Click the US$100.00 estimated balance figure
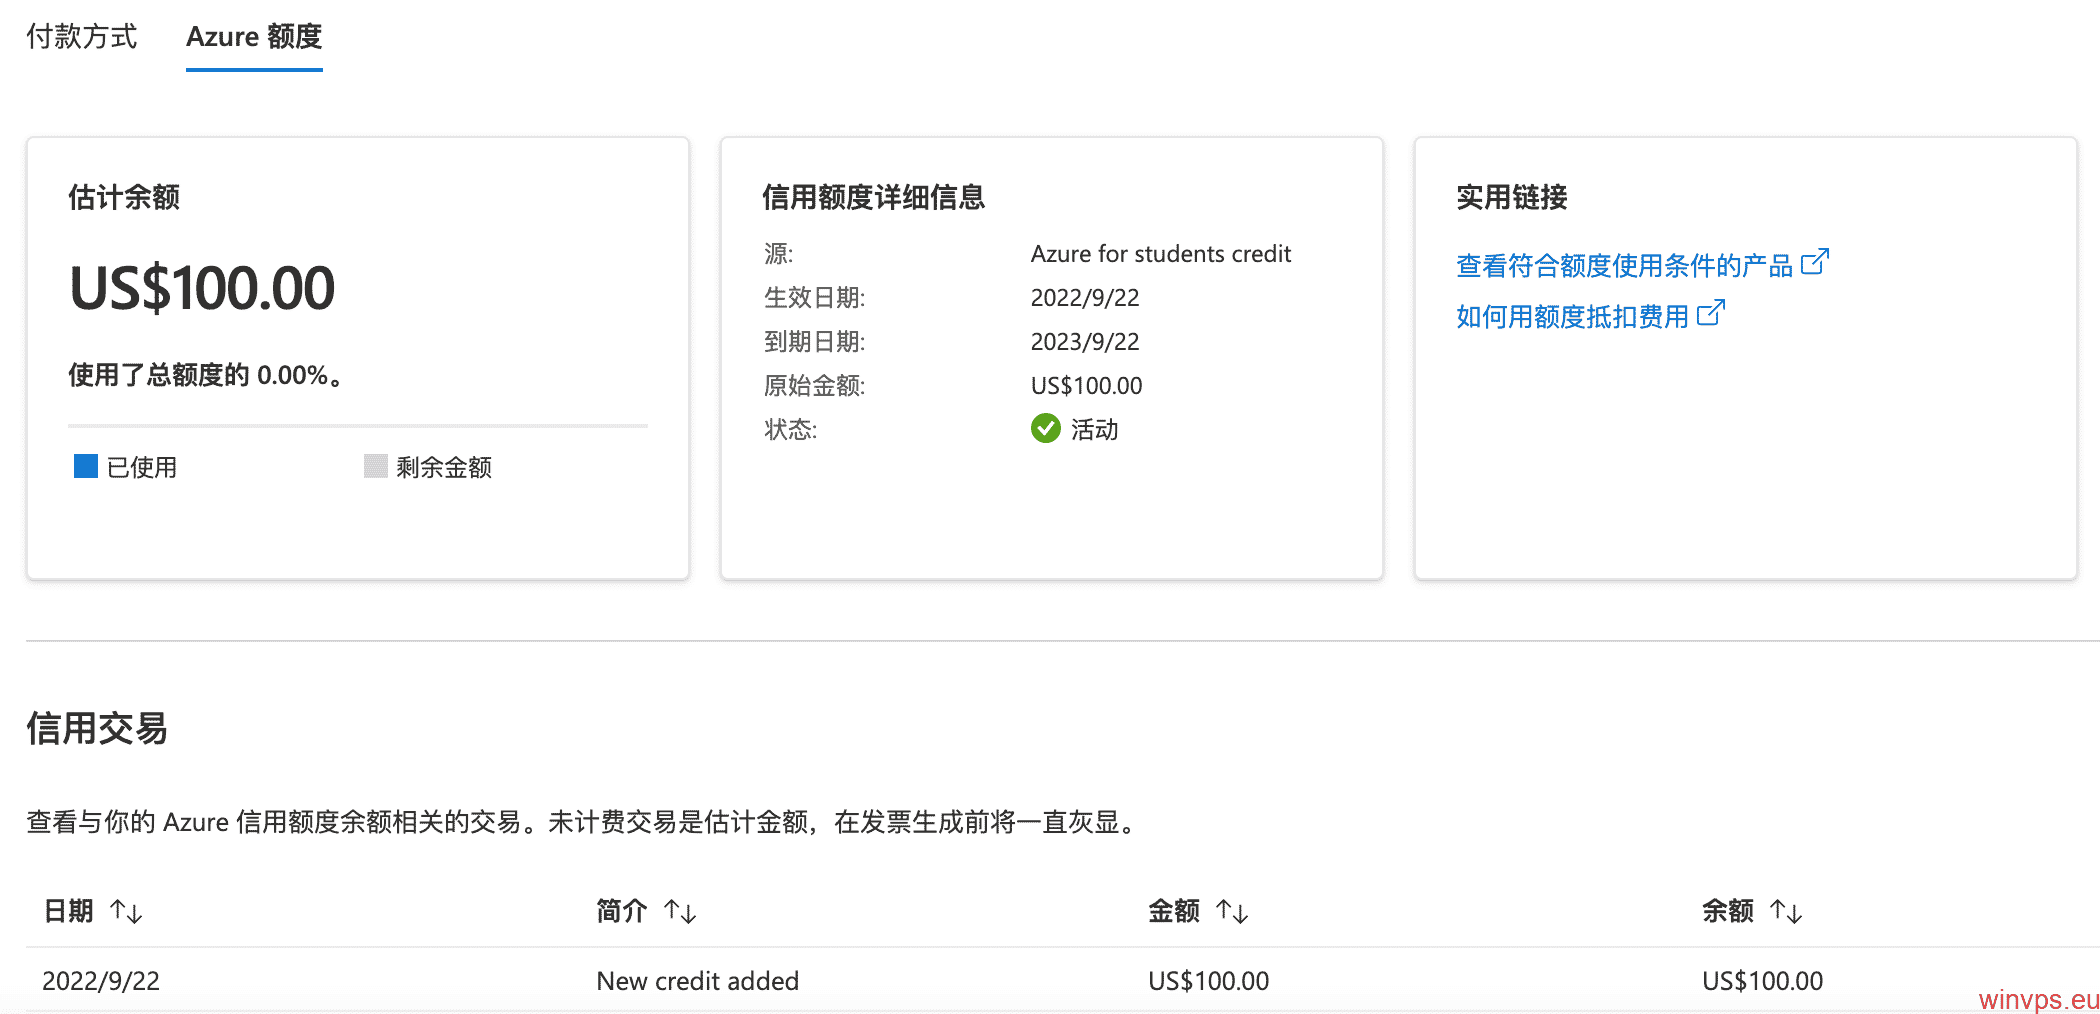This screenshot has width=2100, height=1014. [x=202, y=288]
